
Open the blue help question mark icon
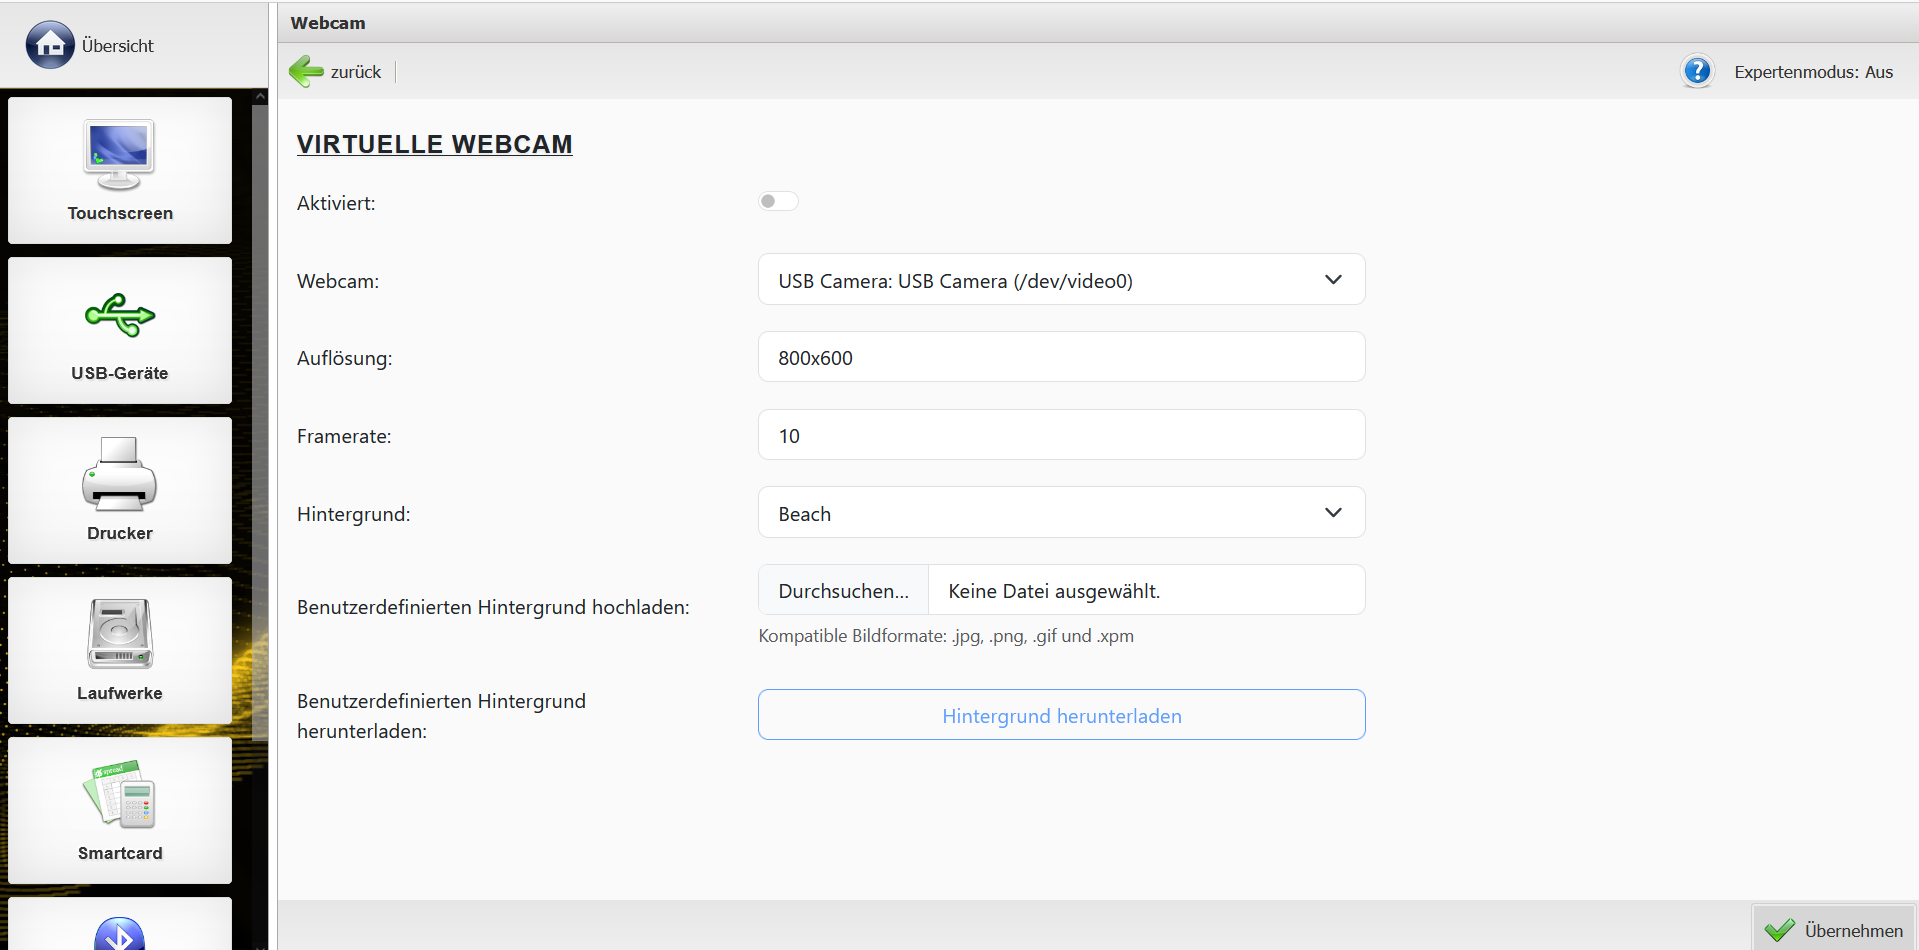(x=1697, y=71)
